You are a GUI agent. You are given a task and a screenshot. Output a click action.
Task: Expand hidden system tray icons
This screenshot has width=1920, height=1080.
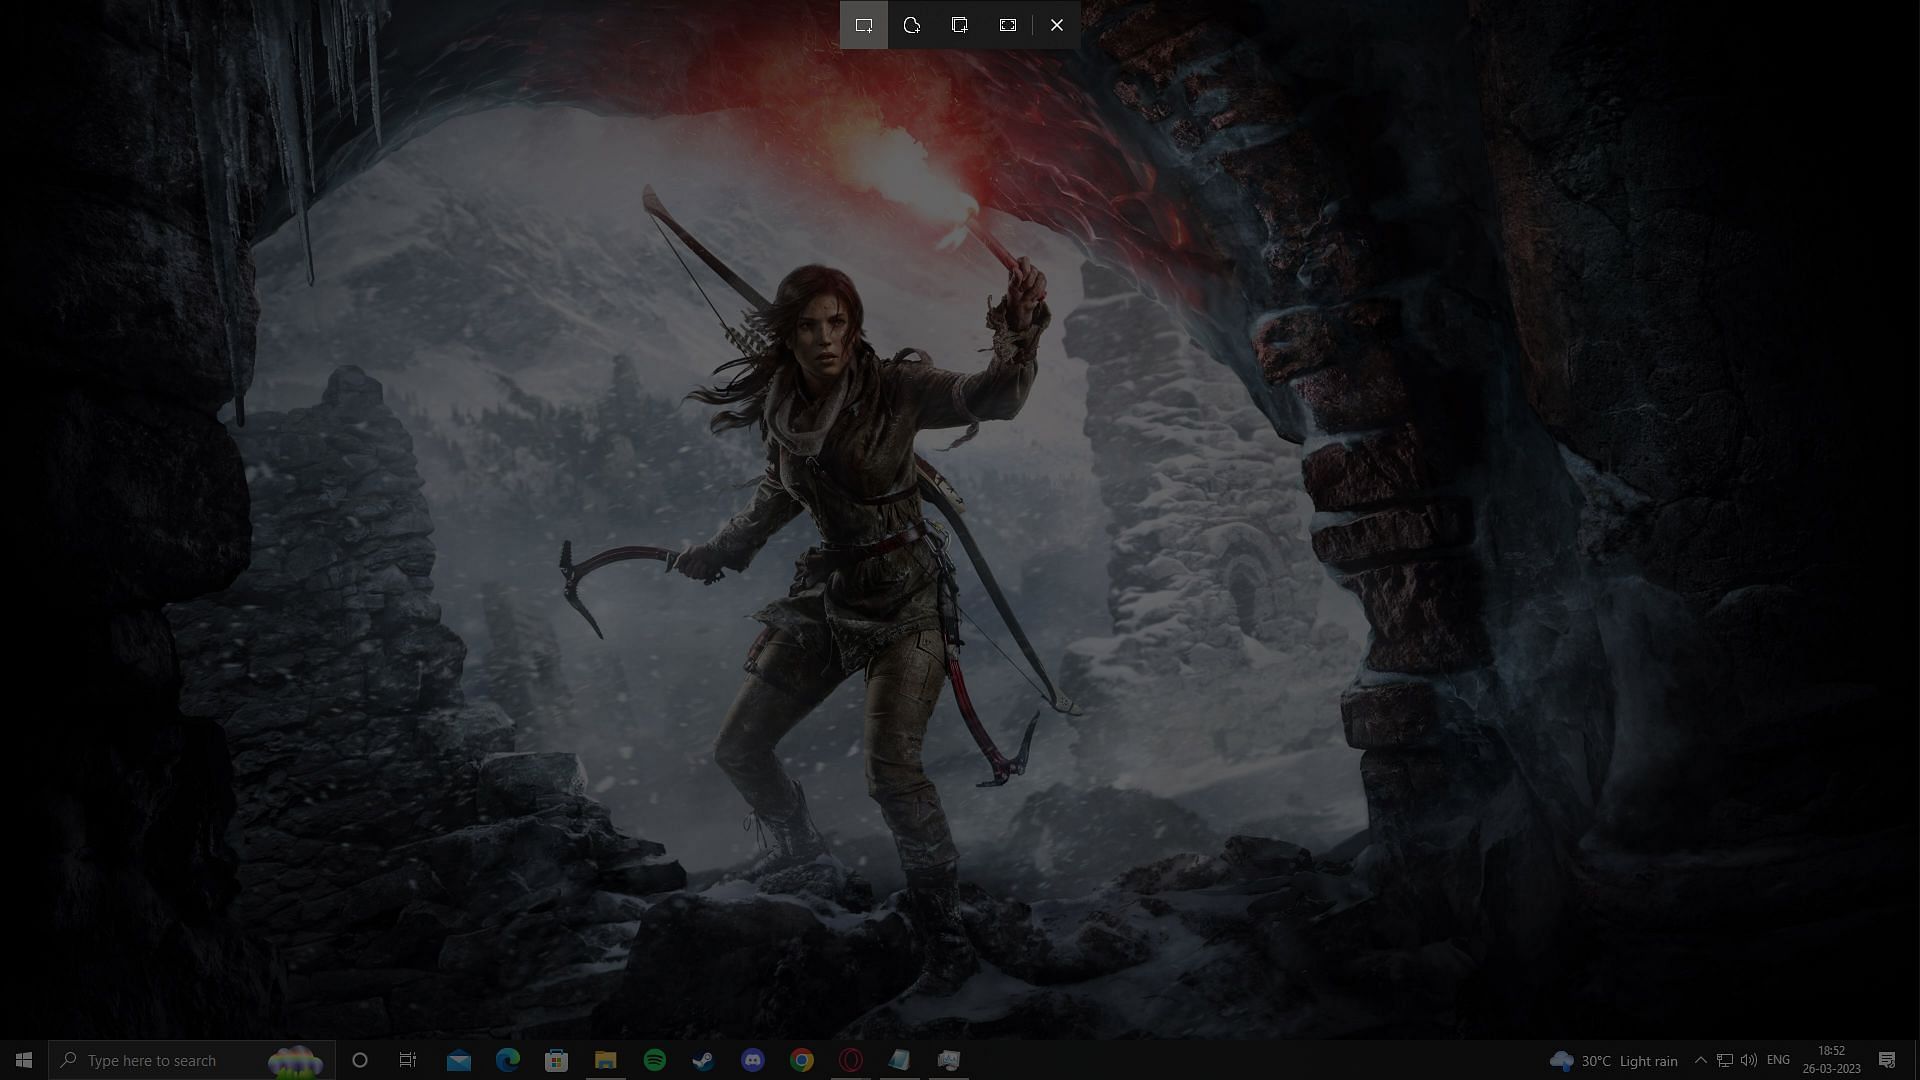(1700, 1060)
